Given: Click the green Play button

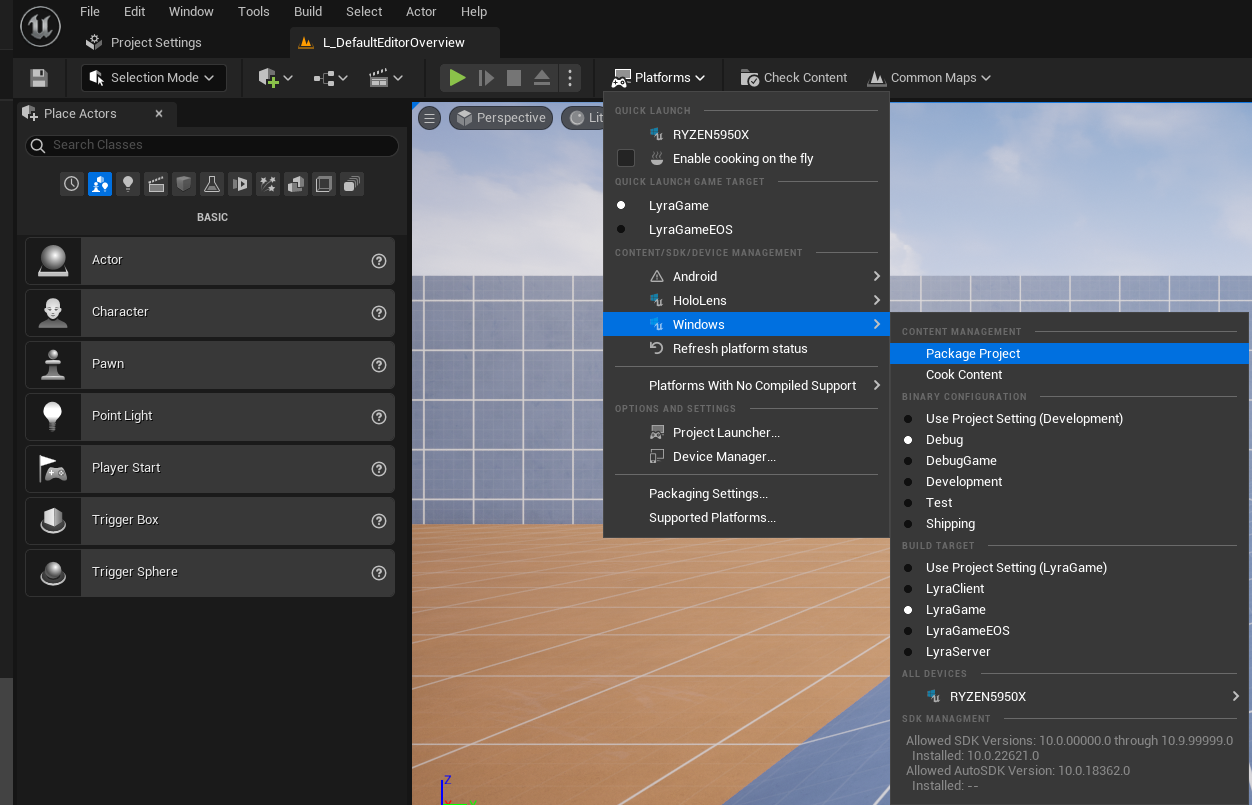Looking at the screenshot, I should tap(457, 78).
